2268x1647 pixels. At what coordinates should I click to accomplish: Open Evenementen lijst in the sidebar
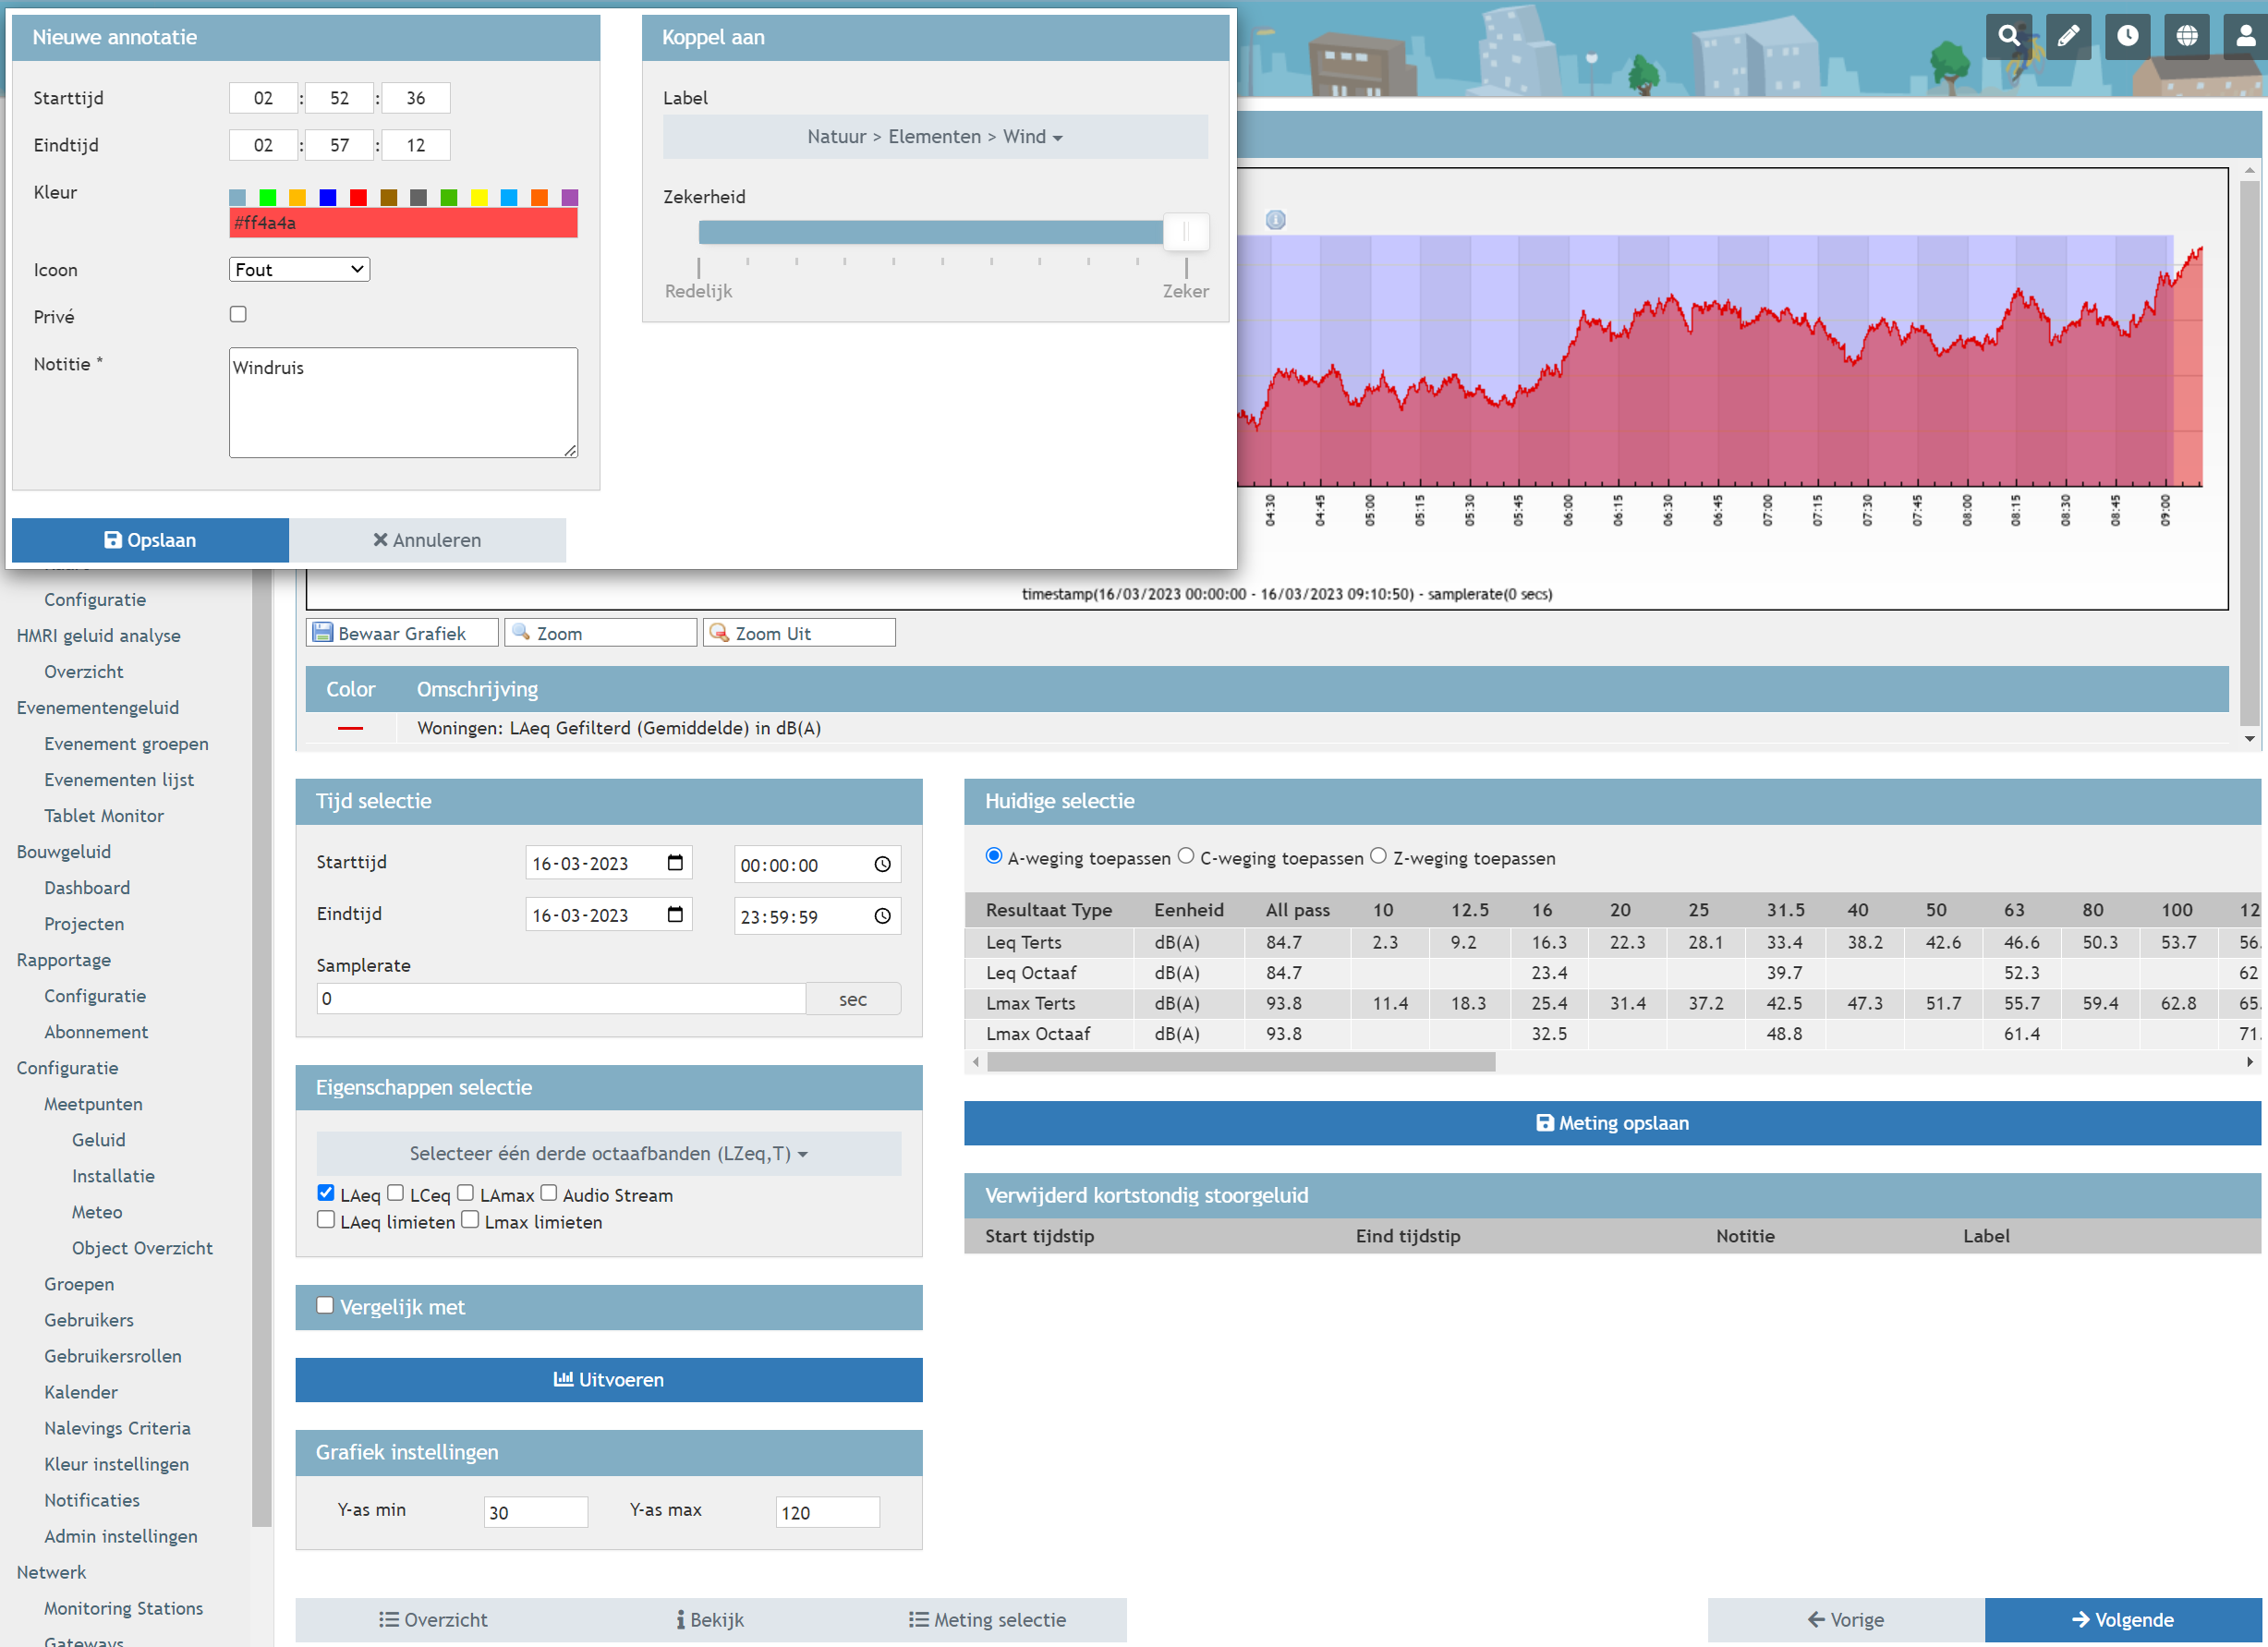point(119,780)
